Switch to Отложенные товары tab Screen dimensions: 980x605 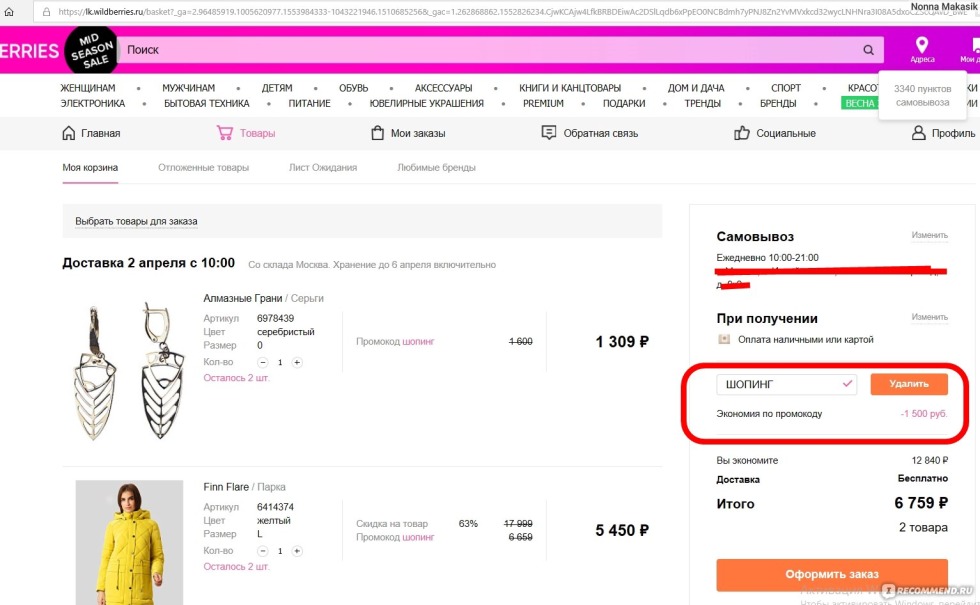point(203,168)
